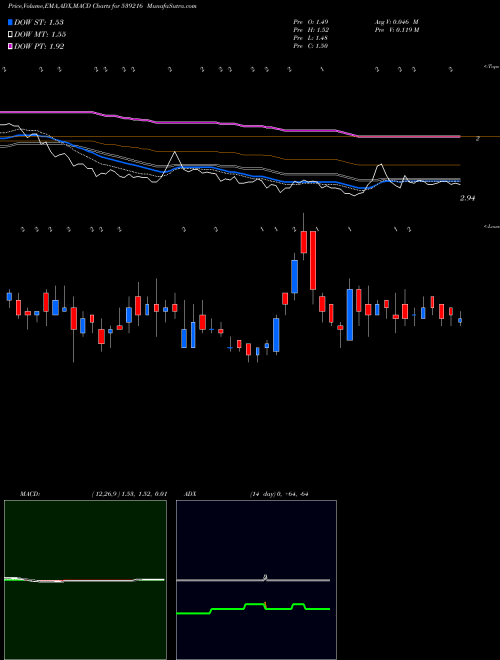Image resolution: width=500 pixels, height=660 pixels.
Task: Click the 'Pre V: 0.119 M' volume text
Action: tap(397, 30)
